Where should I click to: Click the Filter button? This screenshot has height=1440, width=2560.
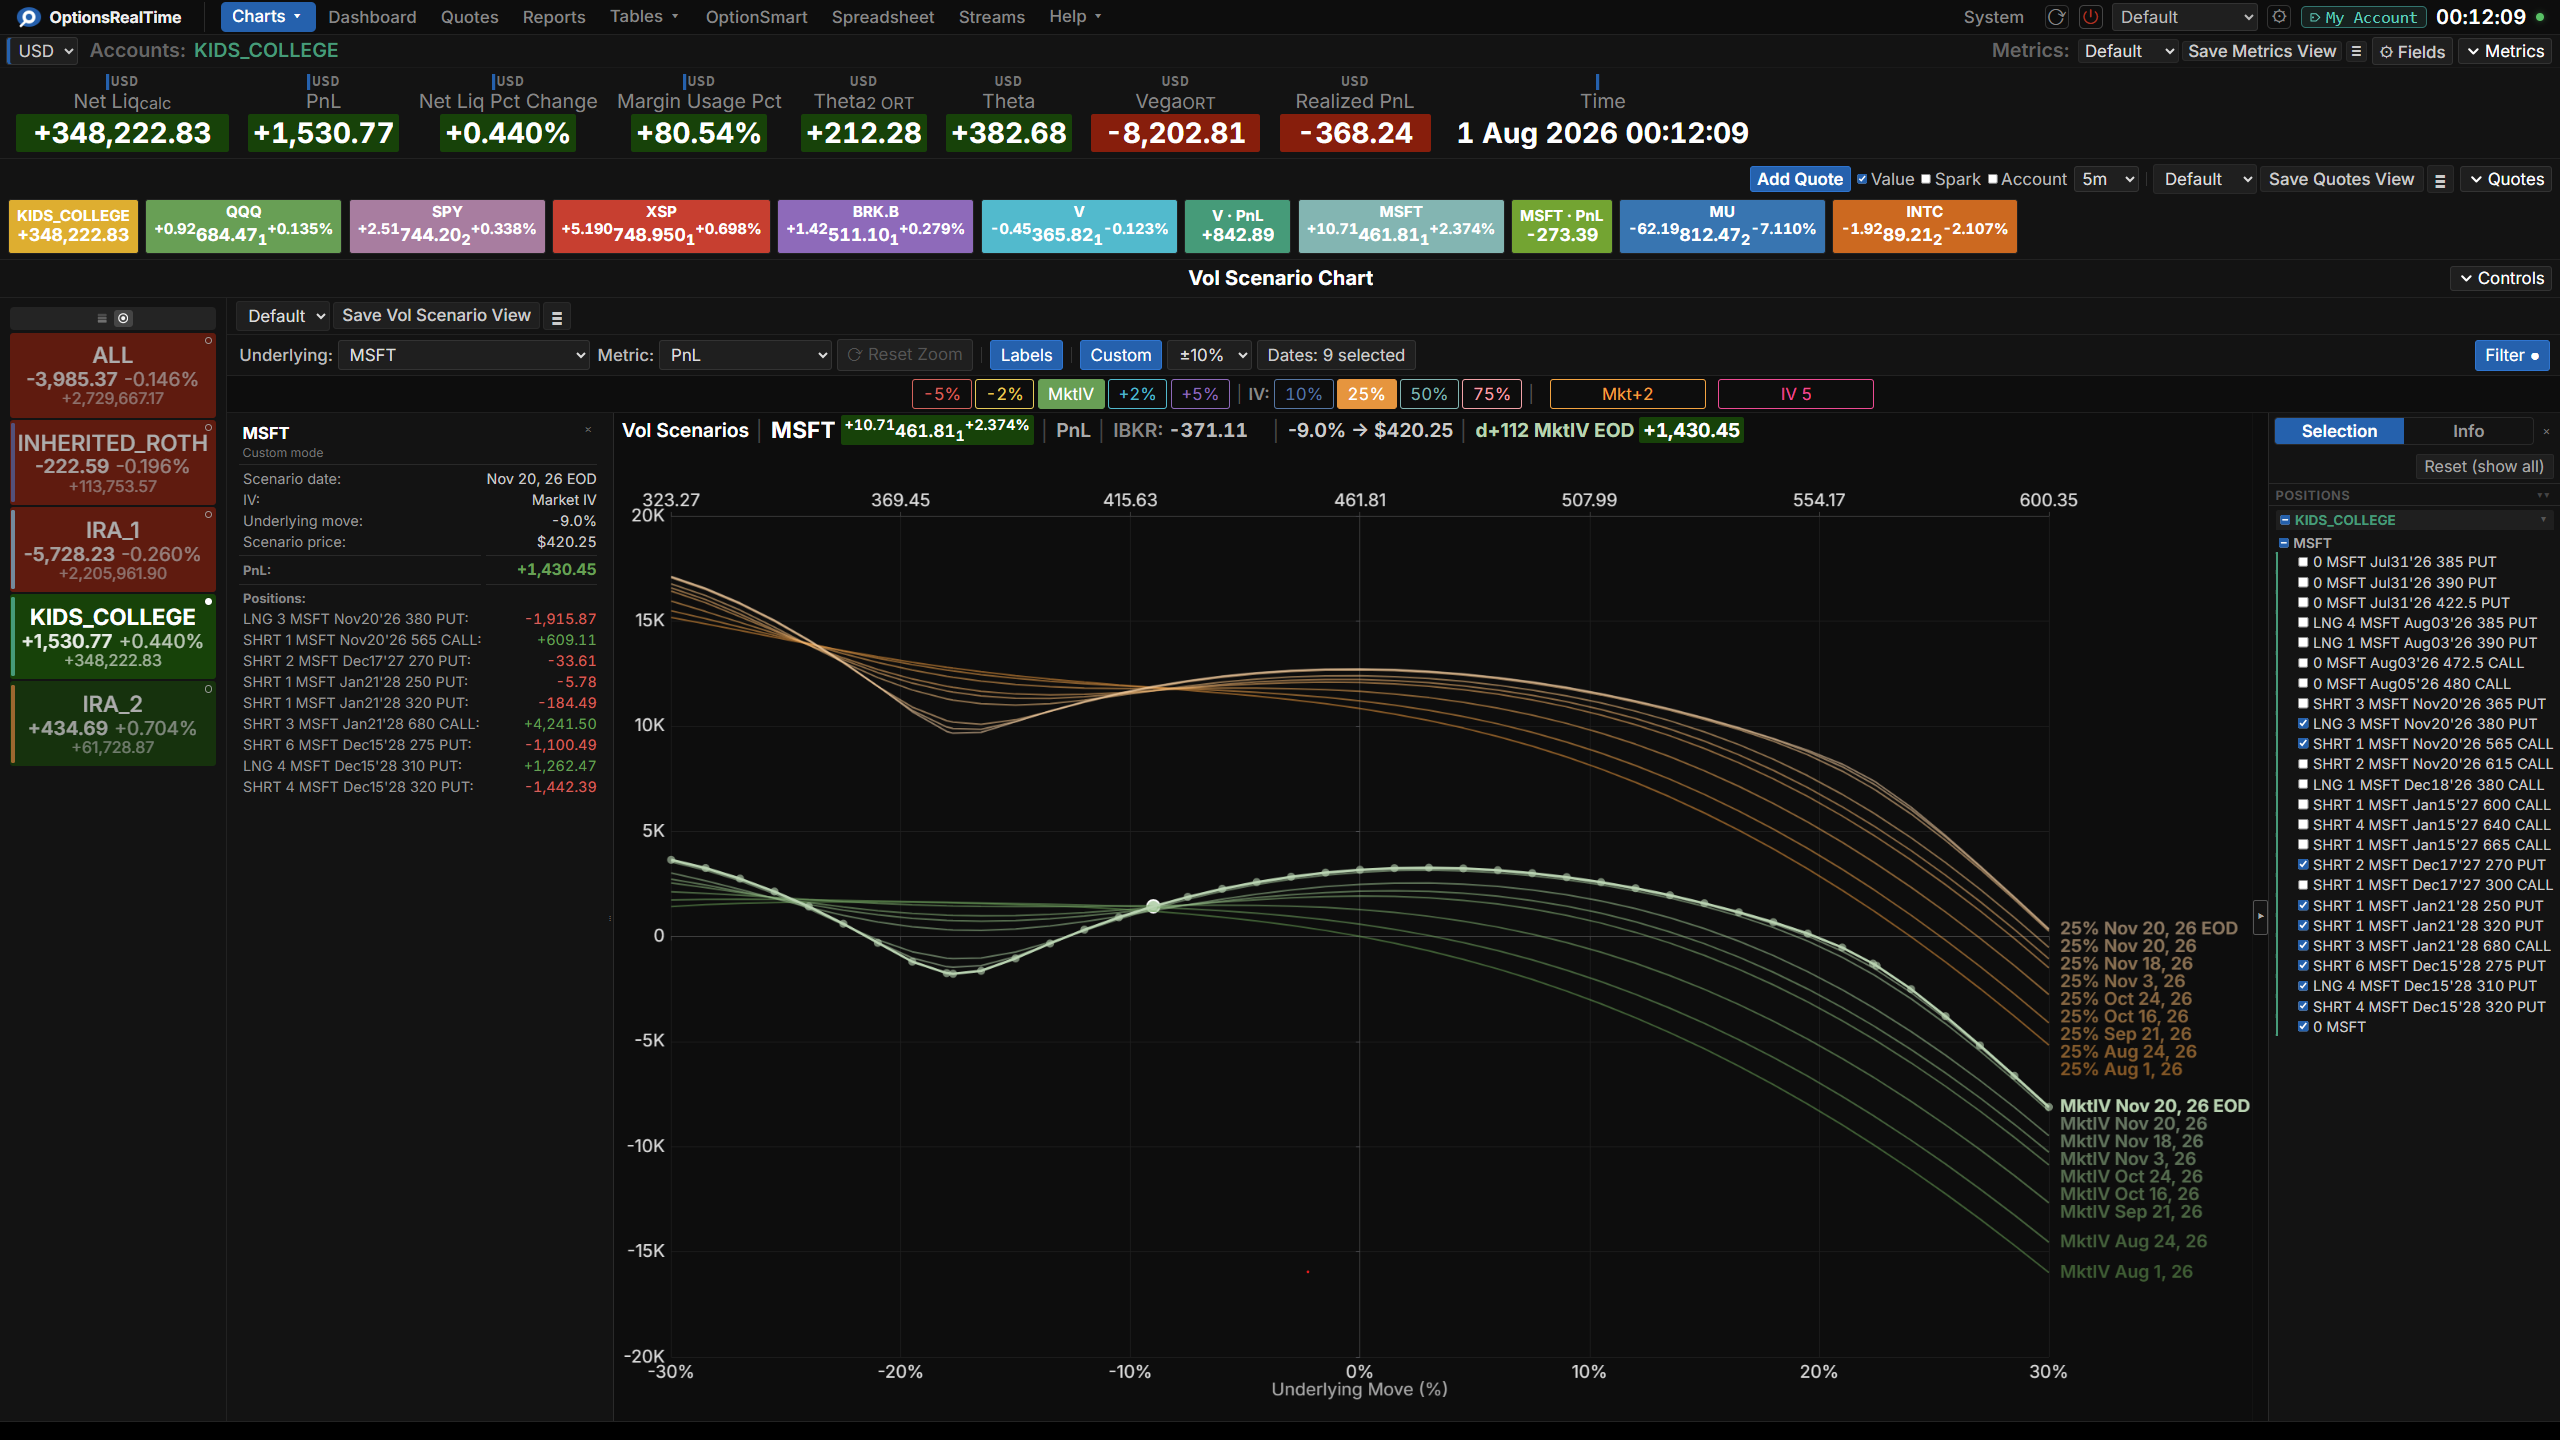click(2511, 355)
